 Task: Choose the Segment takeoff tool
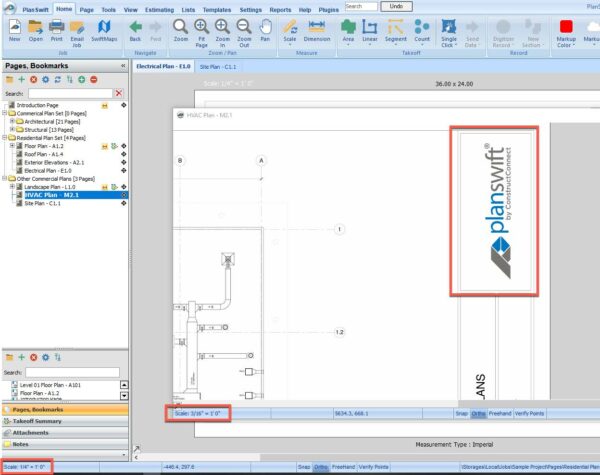[x=396, y=31]
